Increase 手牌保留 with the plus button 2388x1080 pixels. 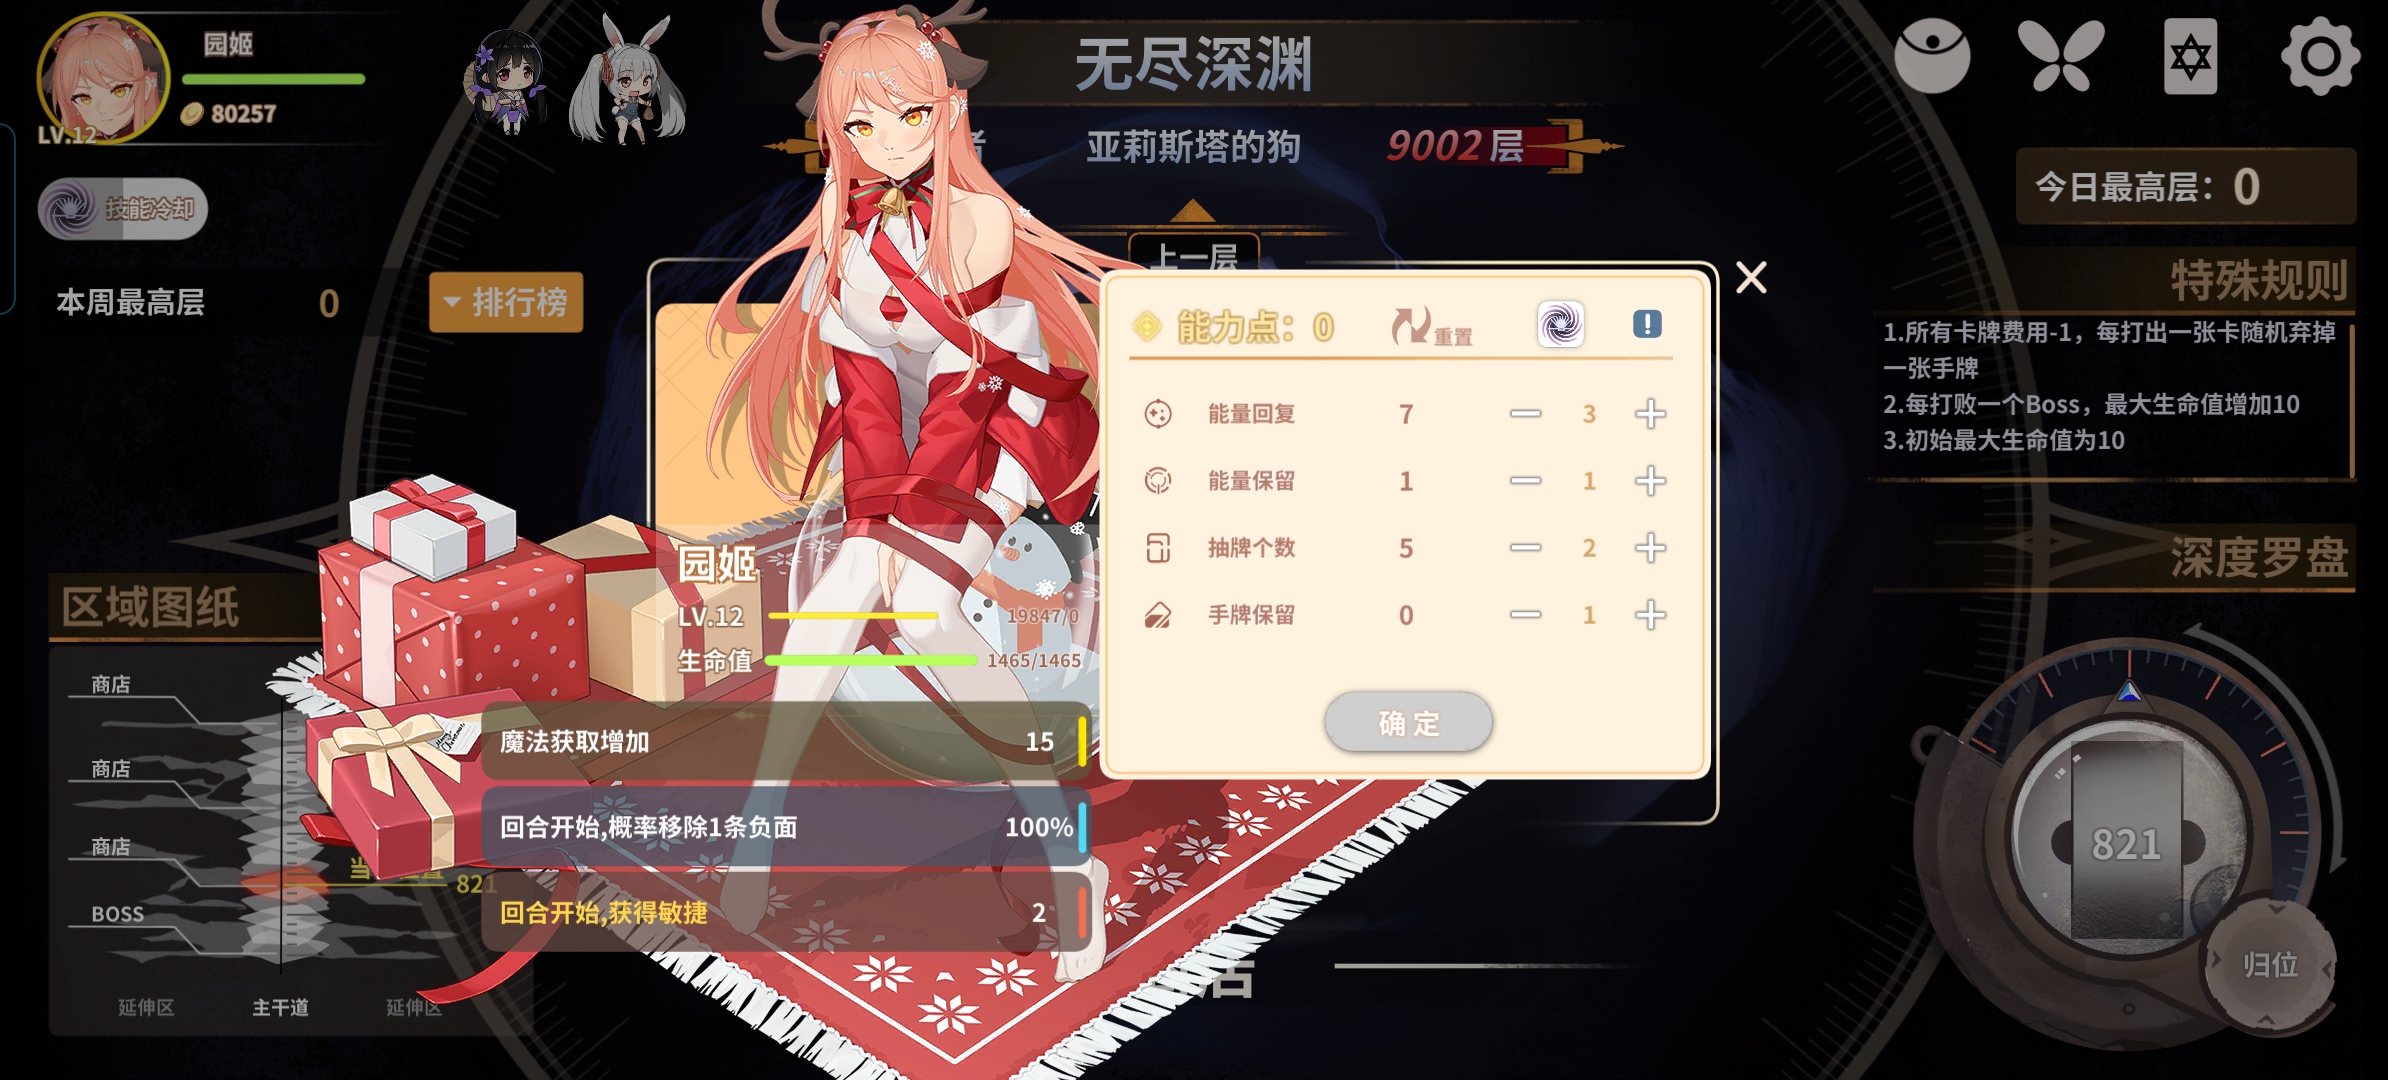(x=1650, y=615)
